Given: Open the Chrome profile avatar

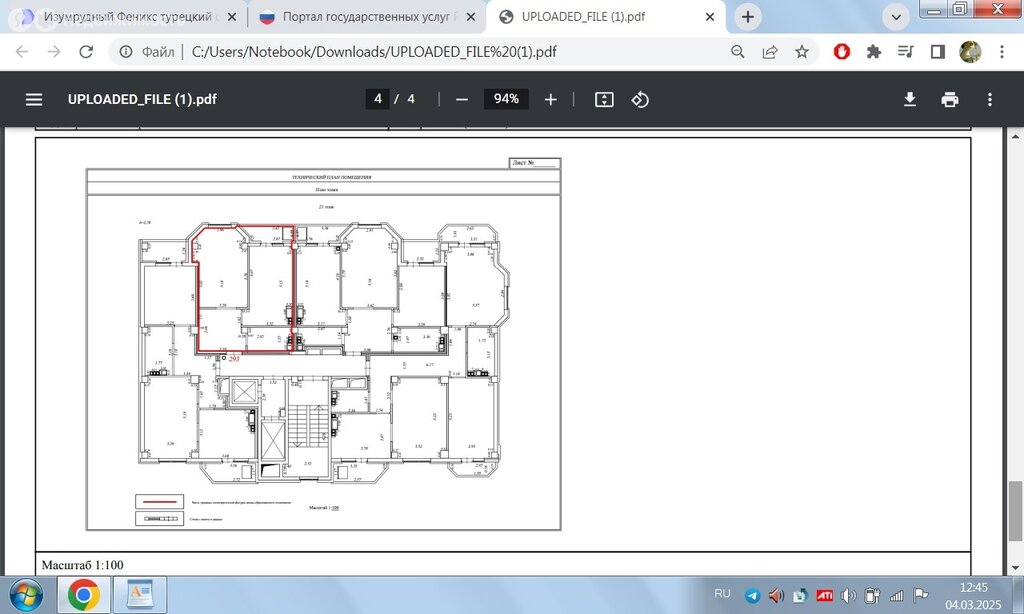Looking at the screenshot, I should click(970, 52).
